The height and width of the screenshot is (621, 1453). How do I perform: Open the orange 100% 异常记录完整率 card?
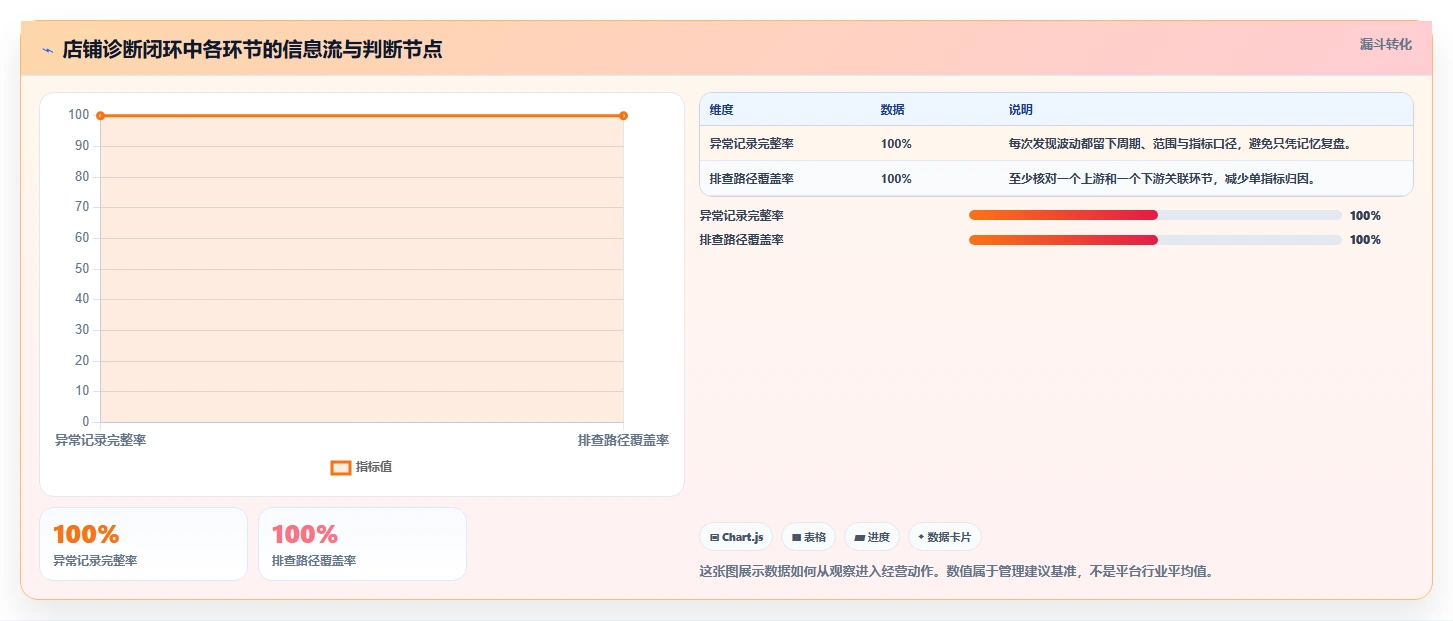coord(143,544)
